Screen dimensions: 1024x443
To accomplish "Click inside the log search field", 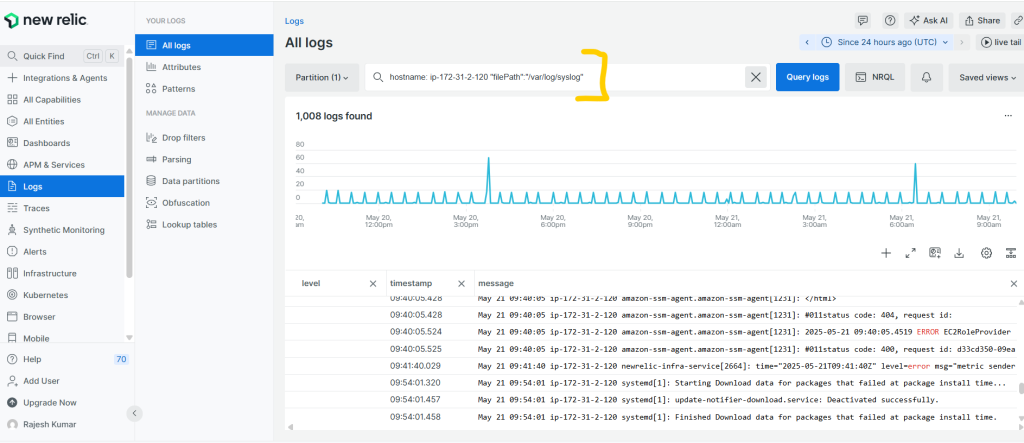I will coord(555,77).
